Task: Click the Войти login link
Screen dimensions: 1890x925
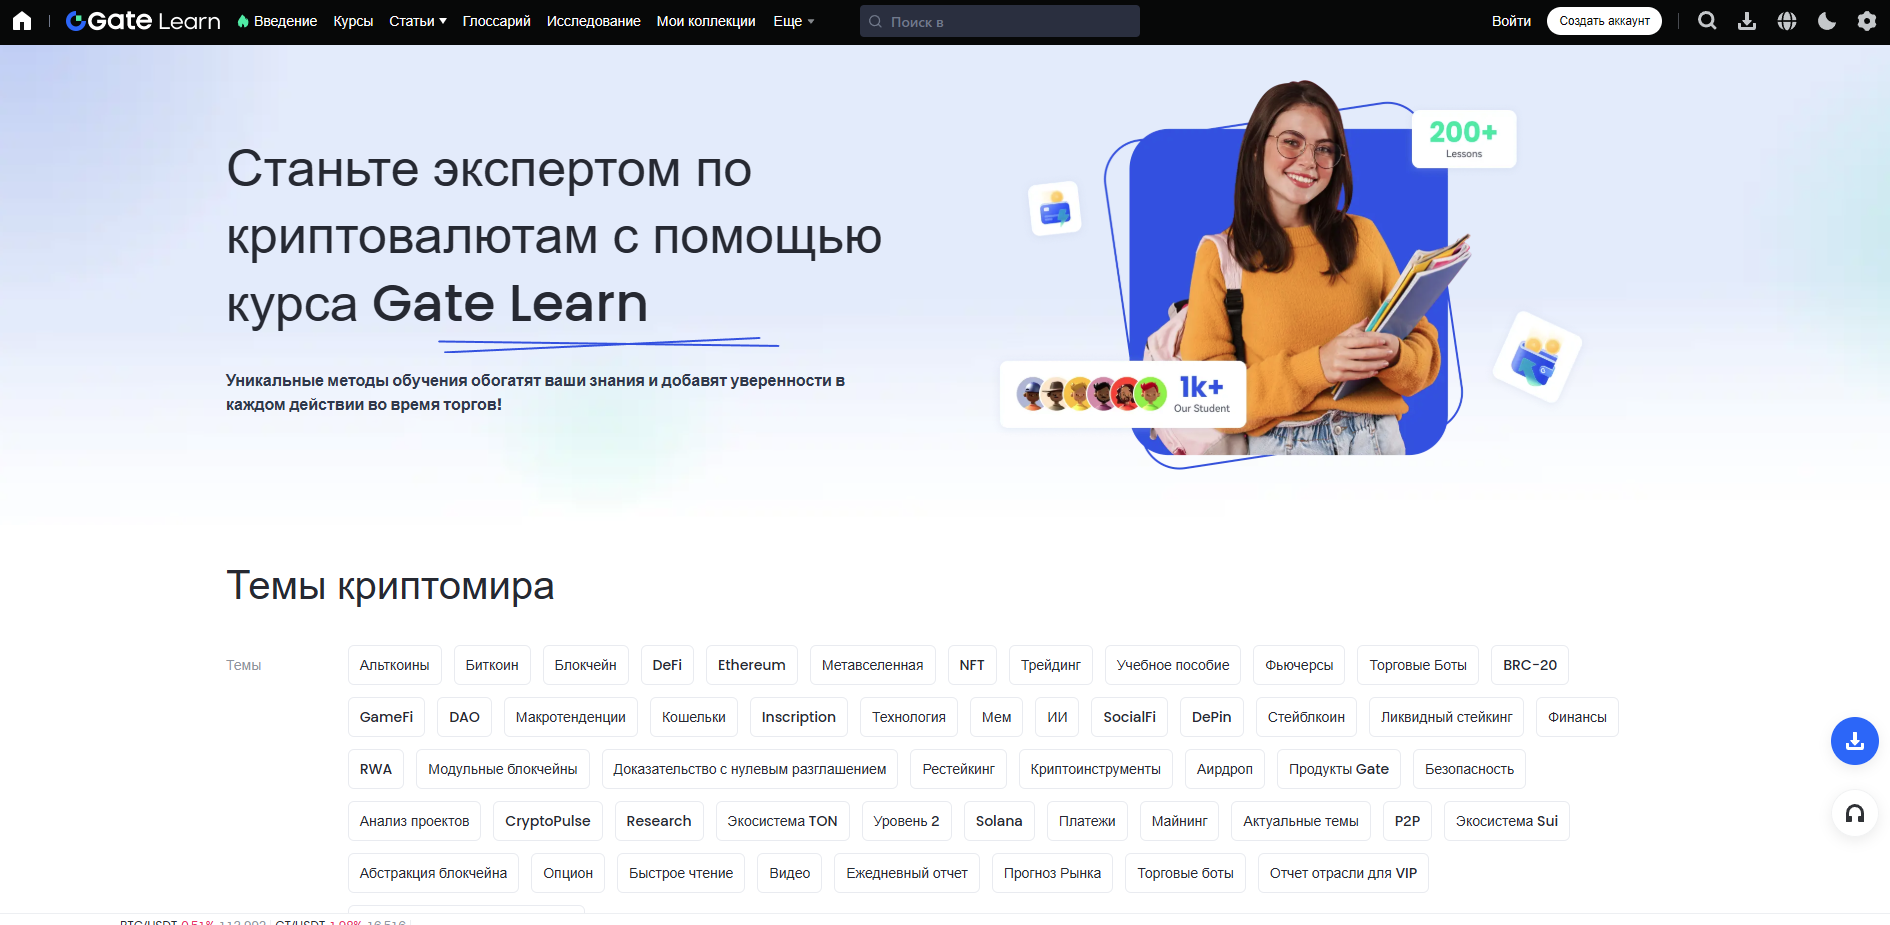Action: pyautogui.click(x=1511, y=21)
